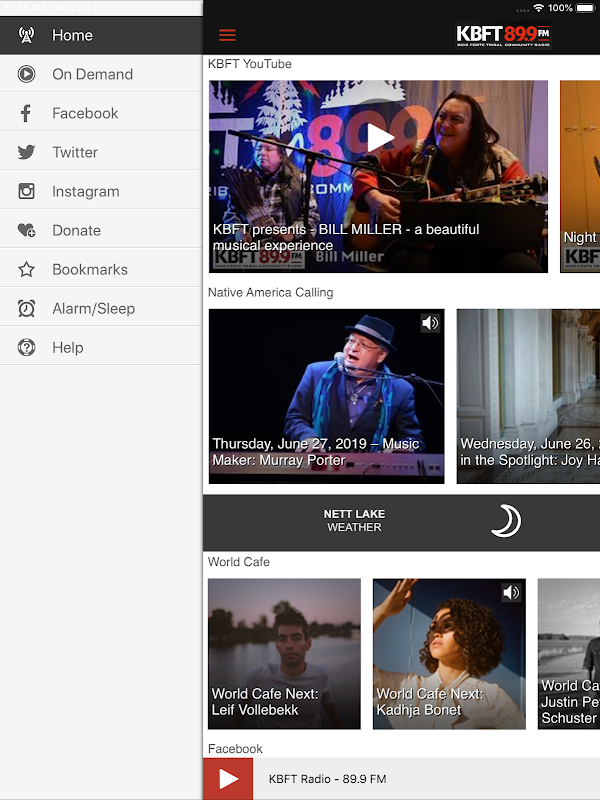Open On Demand from the sidebar
This screenshot has width=600, height=800.
pyautogui.click(x=92, y=74)
